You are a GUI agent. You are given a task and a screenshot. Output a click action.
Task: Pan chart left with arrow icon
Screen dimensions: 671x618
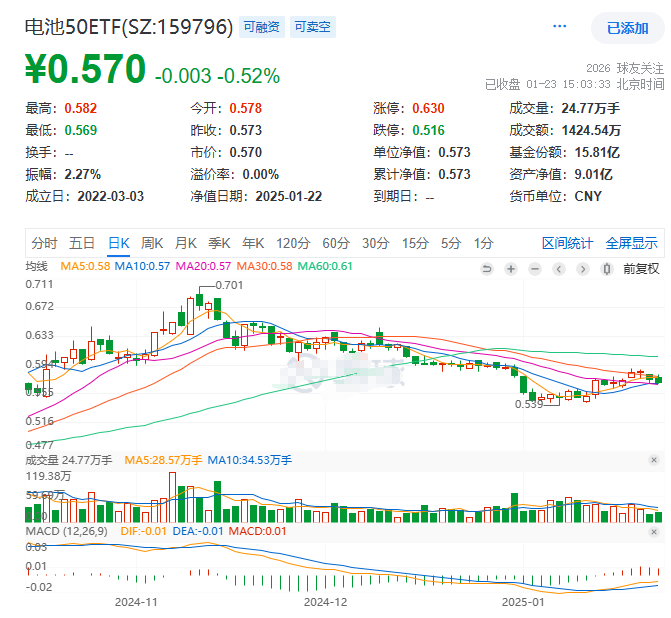[558, 269]
